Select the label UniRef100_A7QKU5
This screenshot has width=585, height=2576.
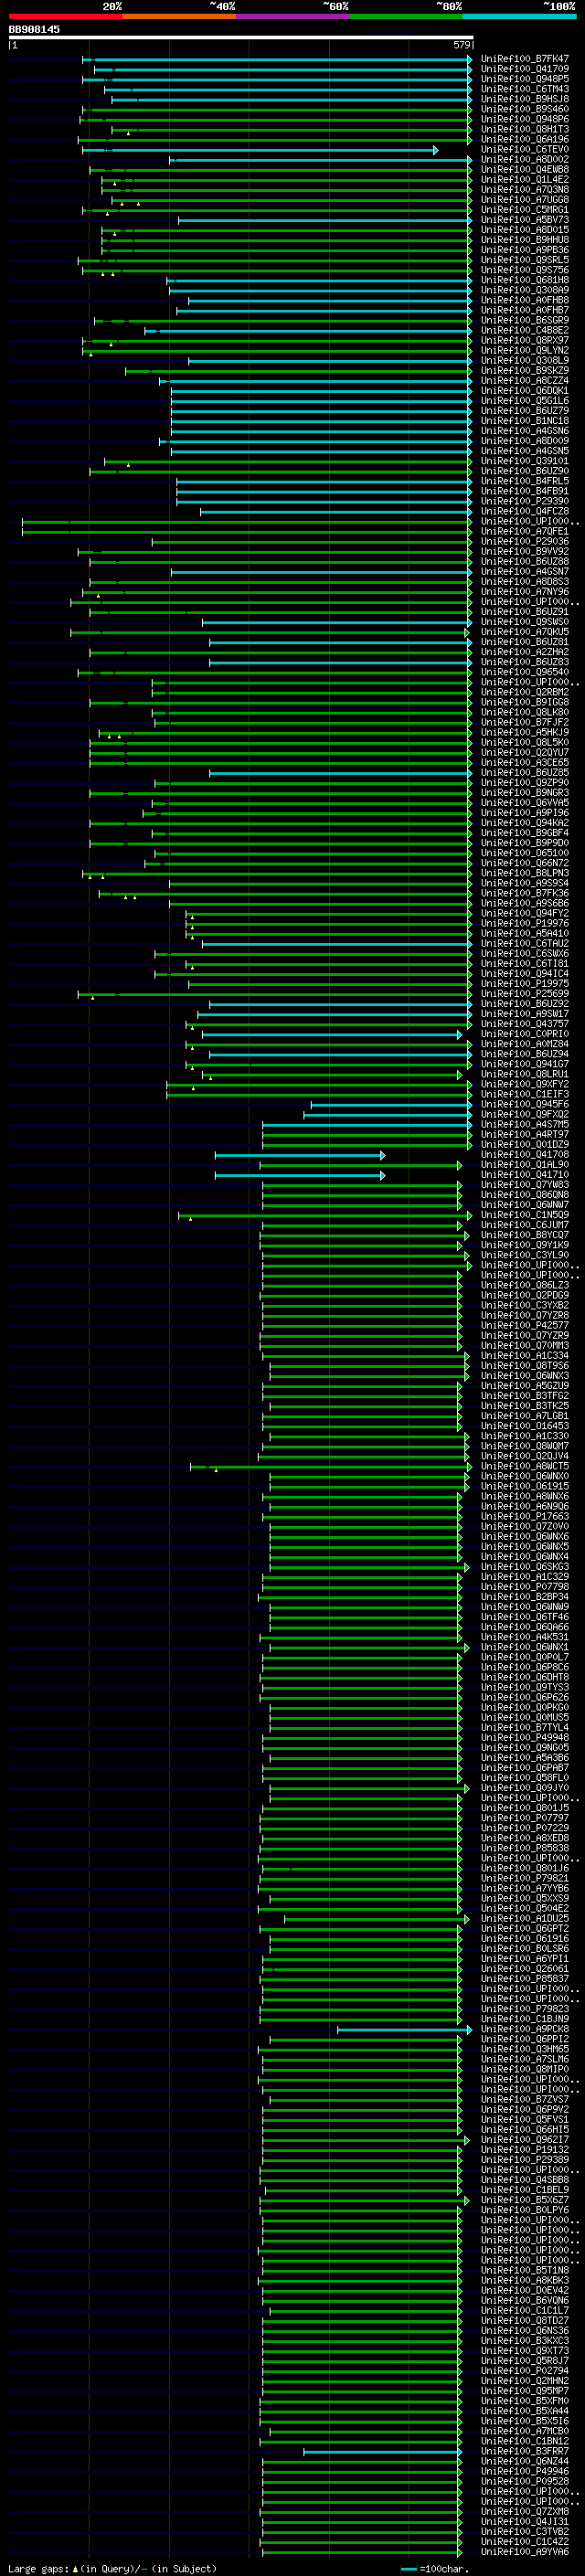pos(525,632)
